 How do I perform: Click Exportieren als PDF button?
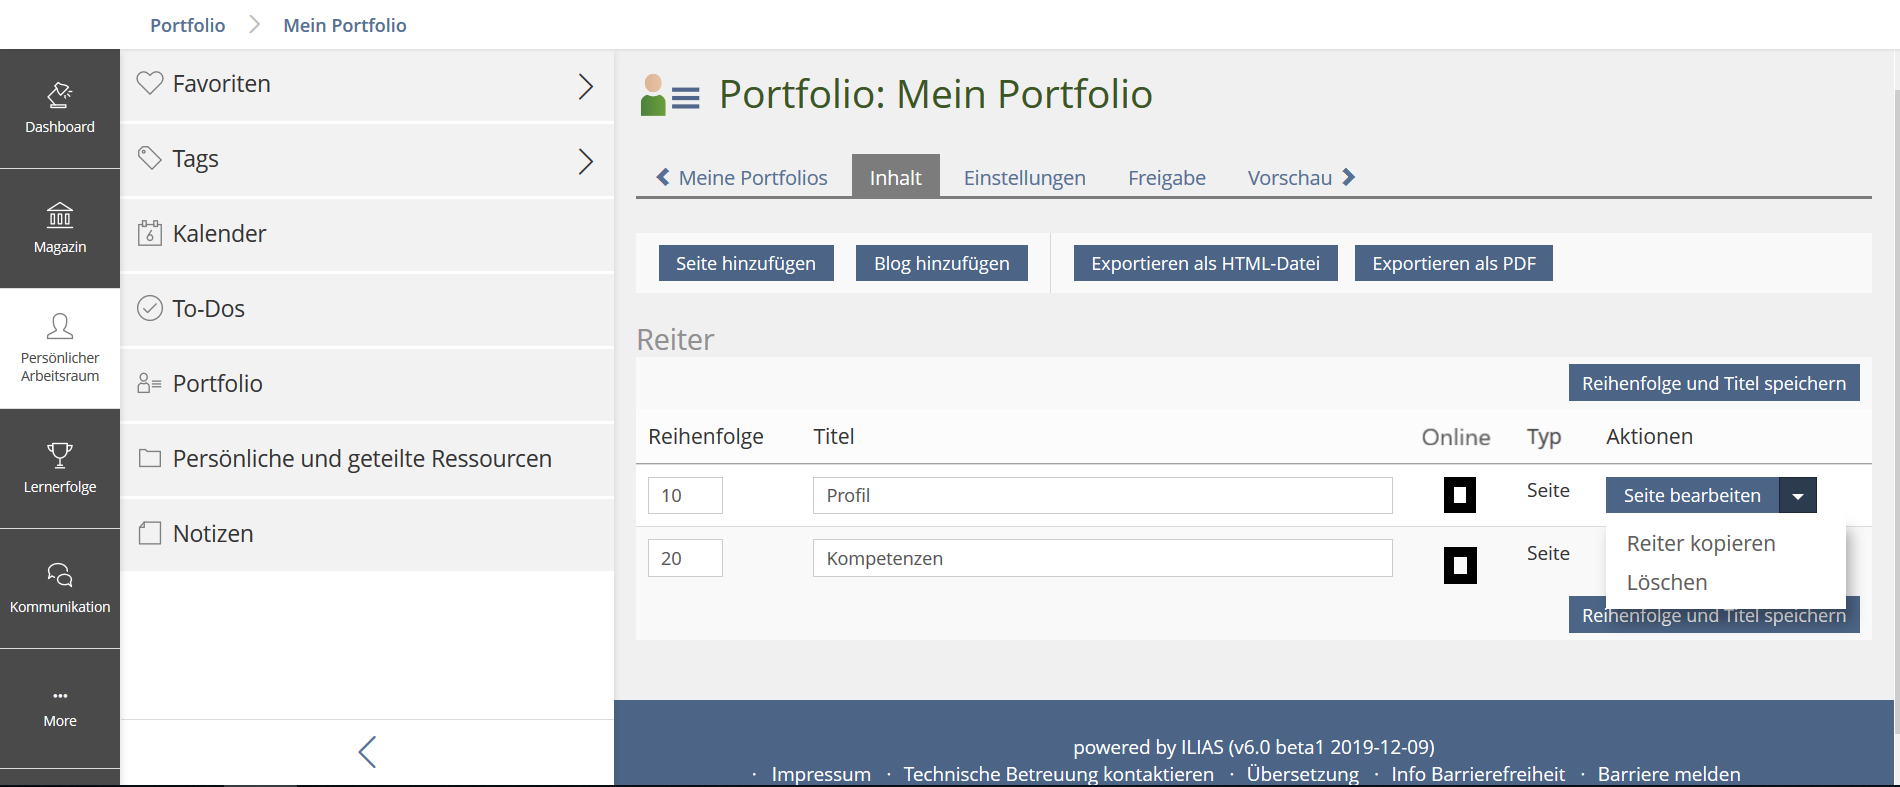[x=1453, y=263]
